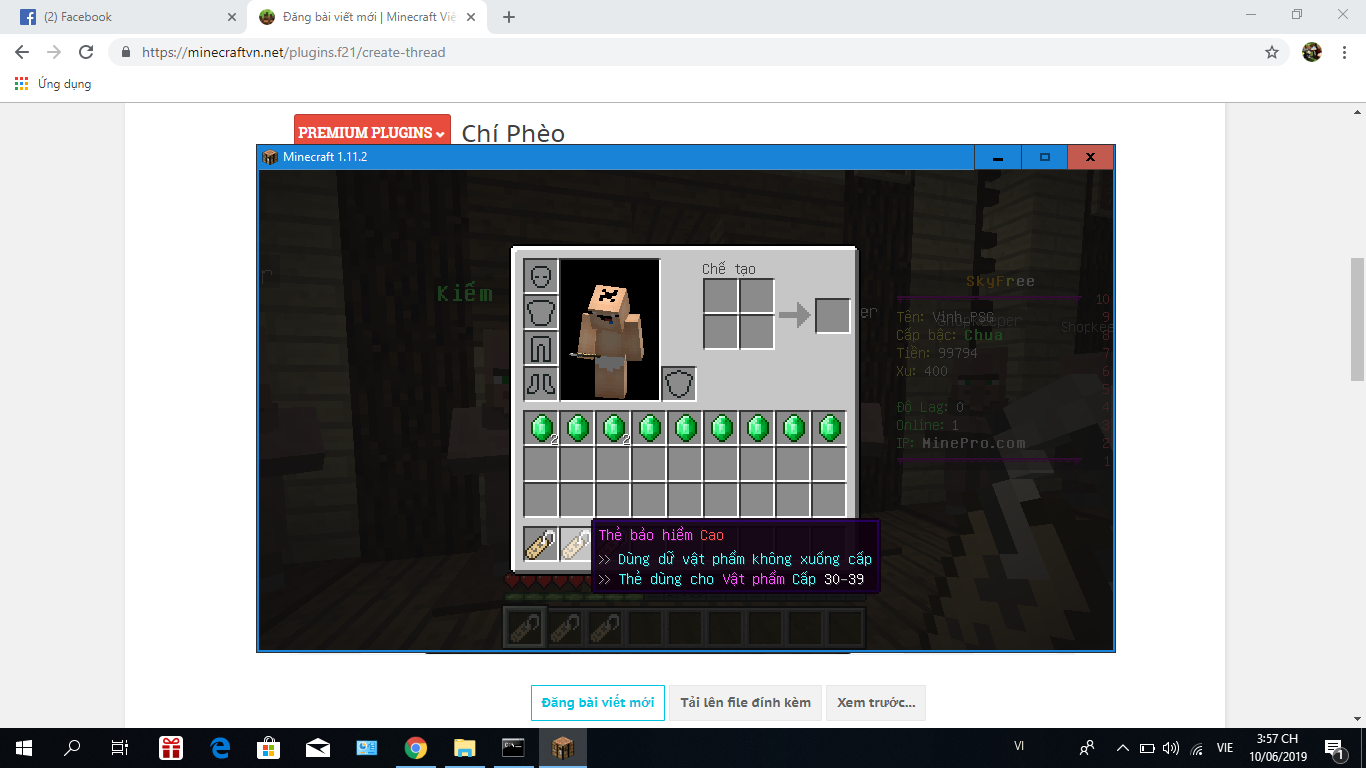The width and height of the screenshot is (1366, 768).
Task: Click the boots armor slot
Action: tap(541, 384)
